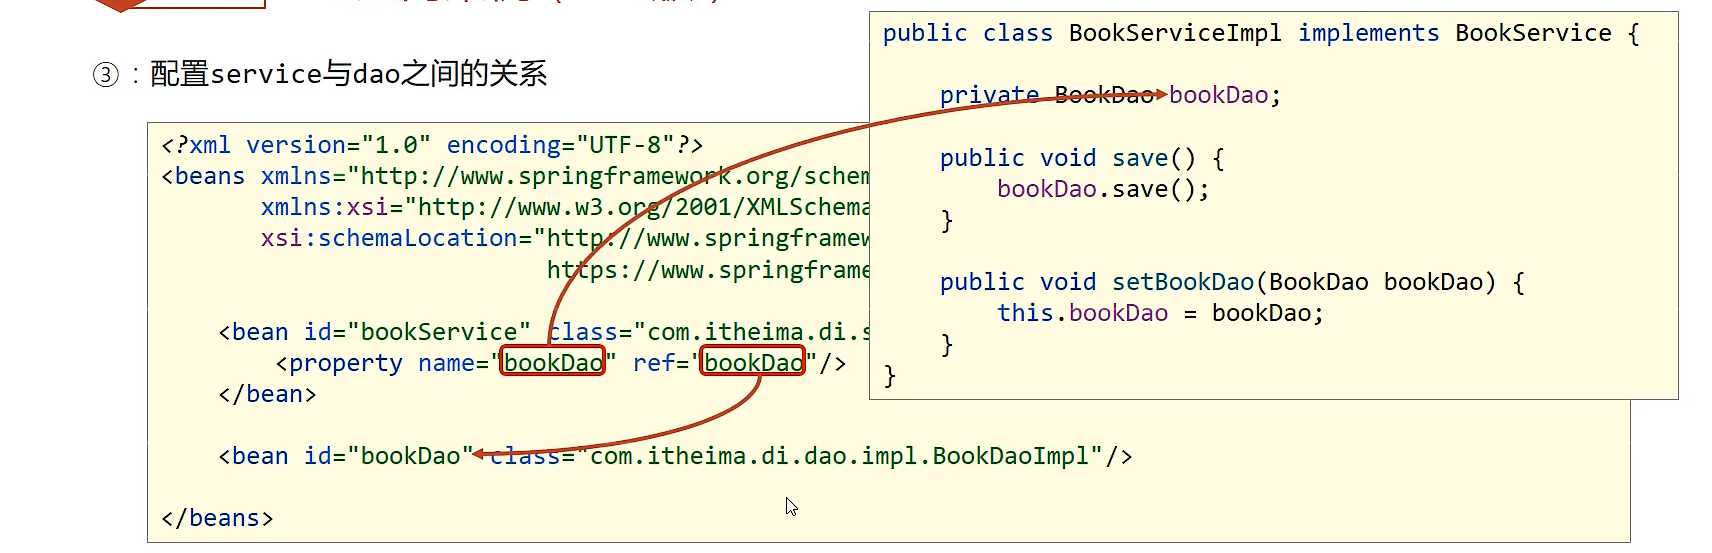Select the BookServiceImpl class name
Viewport: 1712px width, 553px height.
pos(1175,33)
